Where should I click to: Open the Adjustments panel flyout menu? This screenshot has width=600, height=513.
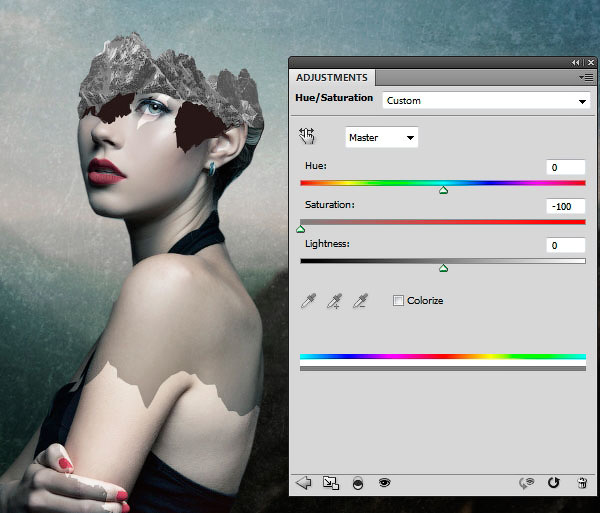586,78
